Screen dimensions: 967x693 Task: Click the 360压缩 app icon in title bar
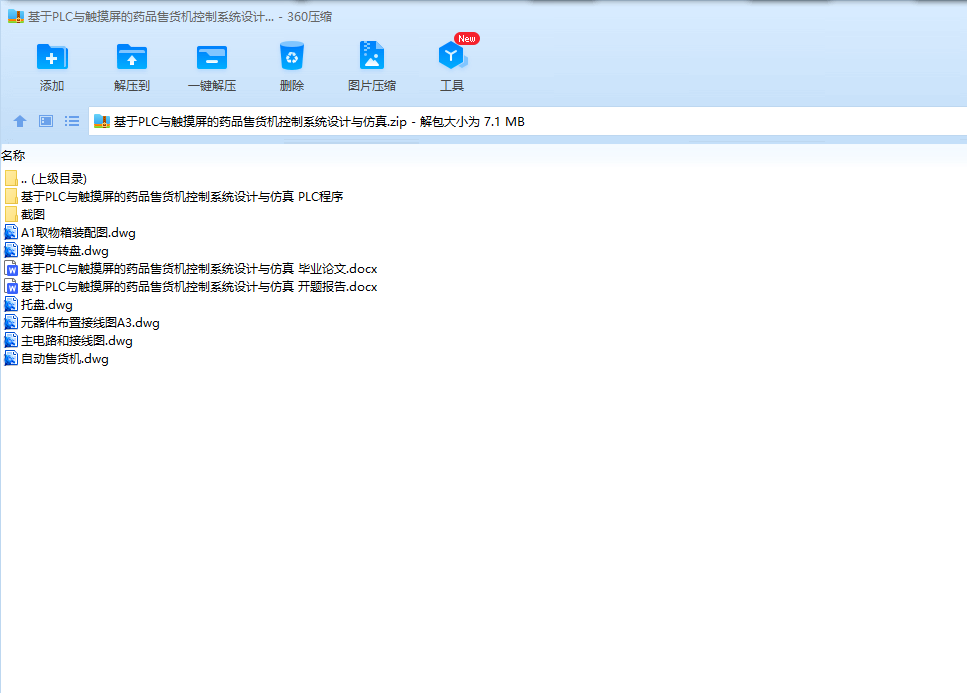16,17
